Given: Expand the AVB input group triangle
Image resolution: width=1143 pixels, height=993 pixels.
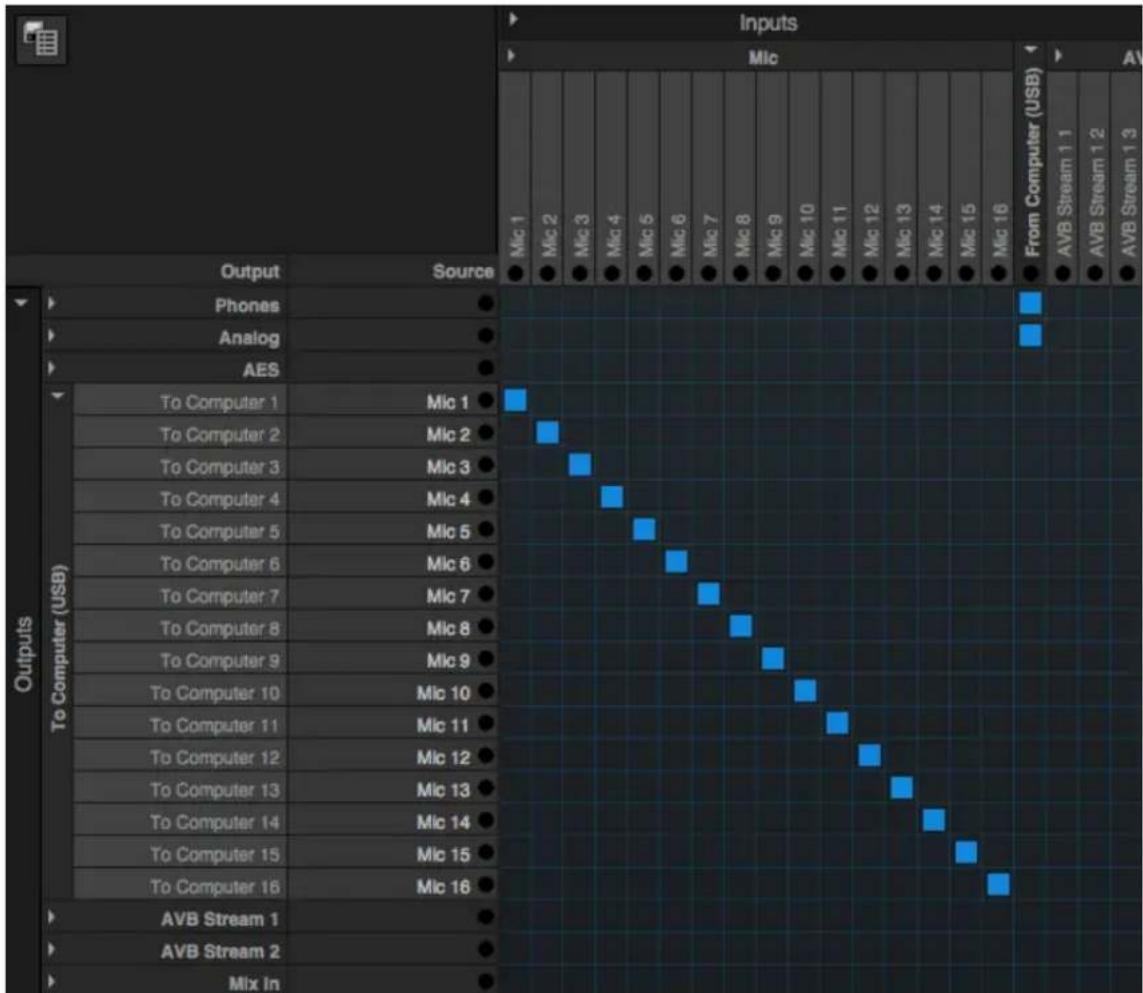Looking at the screenshot, I should [x=1058, y=55].
